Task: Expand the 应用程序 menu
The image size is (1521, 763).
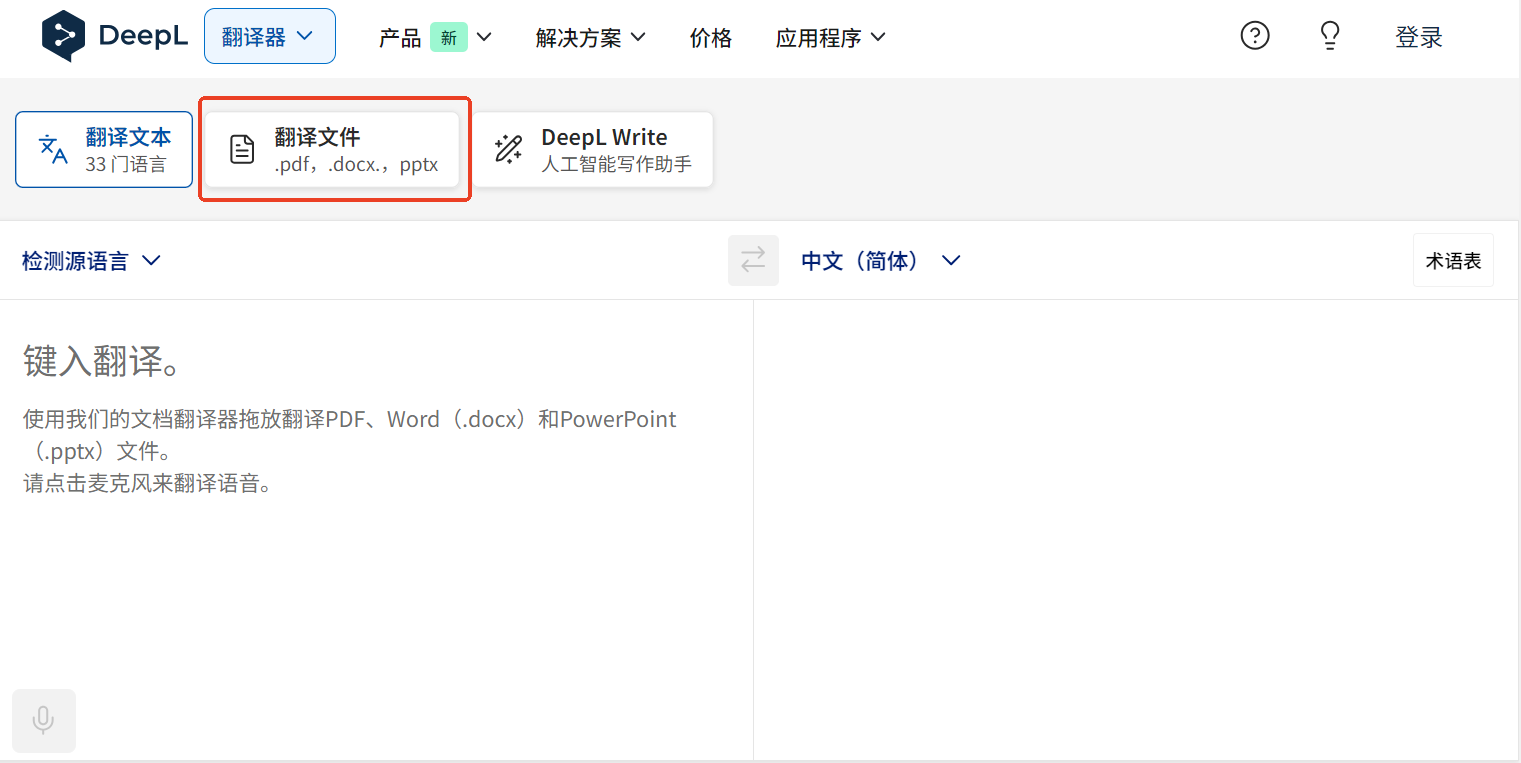Action: (831, 38)
